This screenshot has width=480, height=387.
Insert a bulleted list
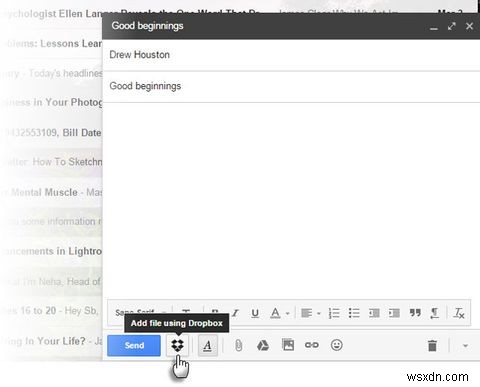(x=354, y=313)
